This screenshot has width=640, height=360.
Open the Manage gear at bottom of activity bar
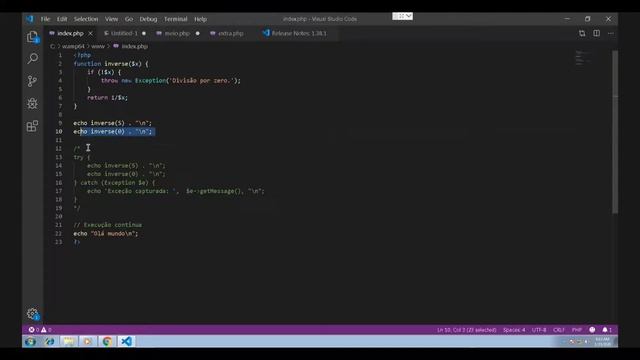[x=33, y=313]
